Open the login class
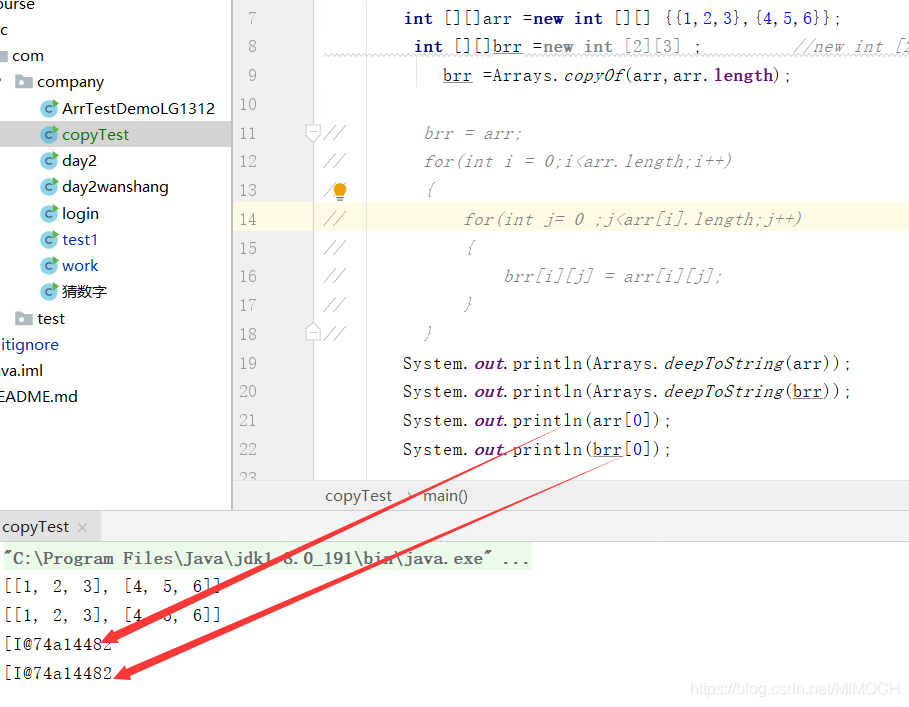The image size is (909, 707). [x=80, y=213]
